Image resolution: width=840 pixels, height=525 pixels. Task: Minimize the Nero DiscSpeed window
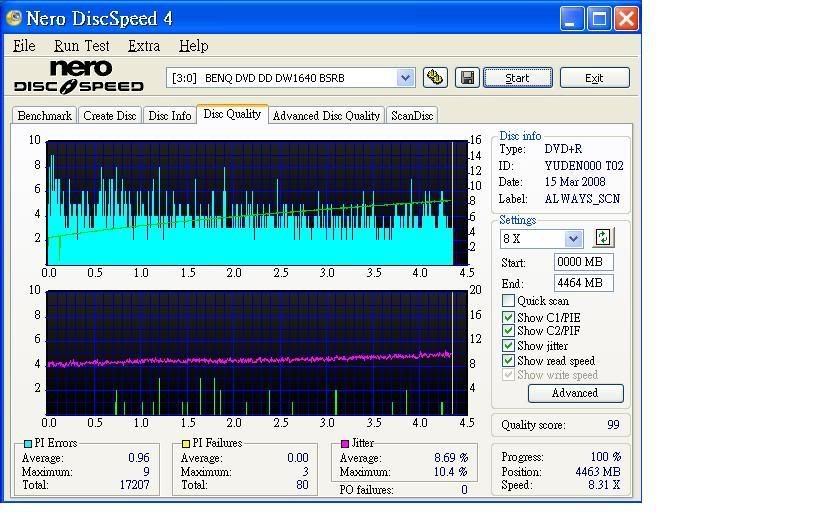(x=572, y=19)
